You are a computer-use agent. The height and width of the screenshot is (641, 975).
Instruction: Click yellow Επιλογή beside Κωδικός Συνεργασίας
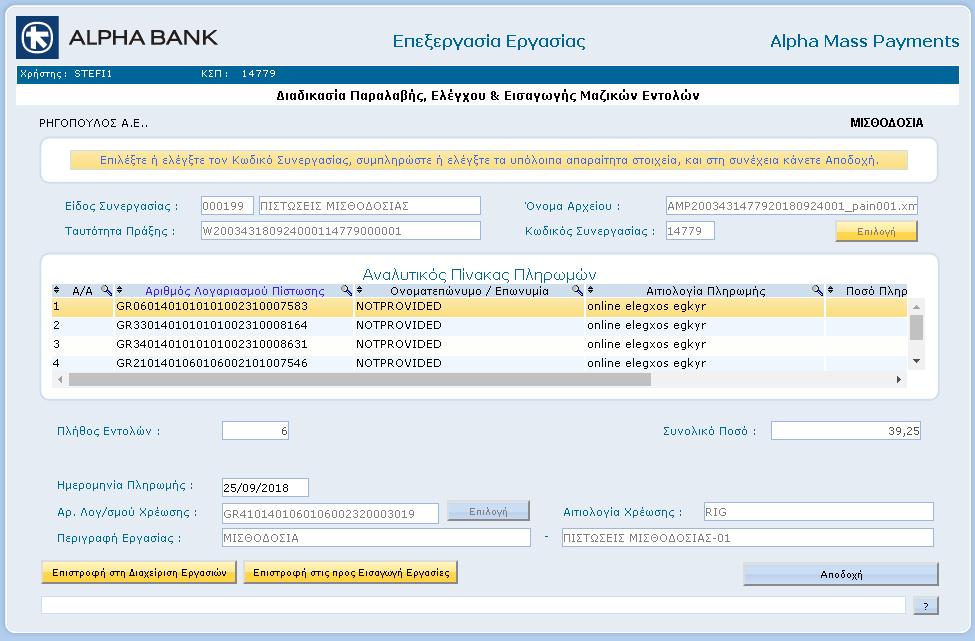(x=876, y=231)
